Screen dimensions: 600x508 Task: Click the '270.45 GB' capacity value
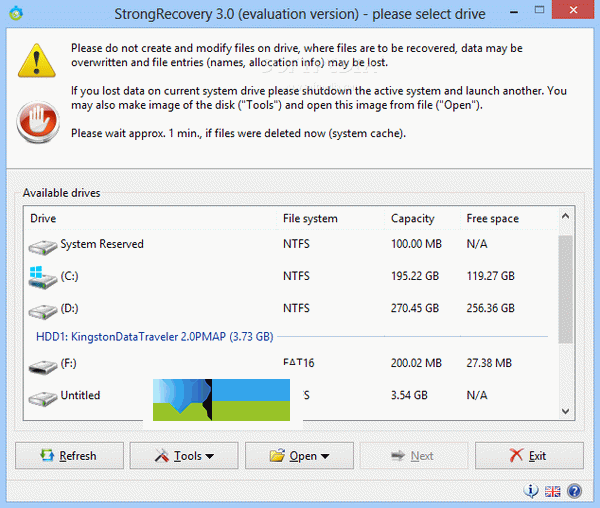coord(415,308)
